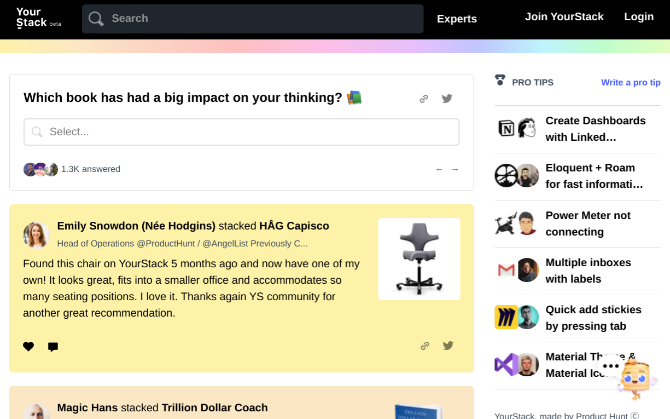Focus the top Search field

click(252, 18)
